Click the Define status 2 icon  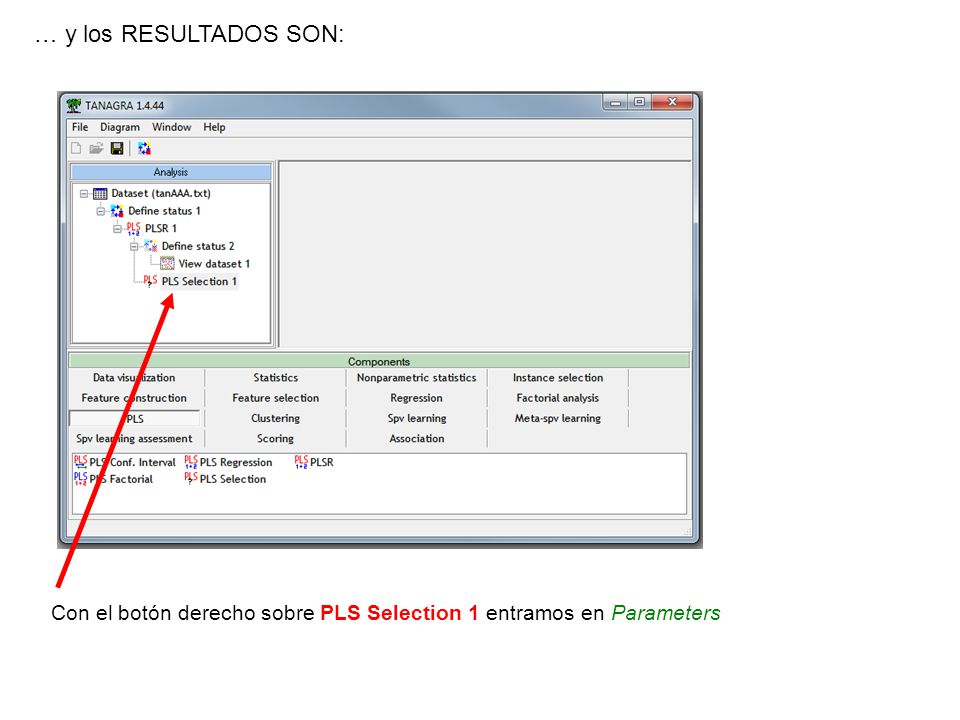(x=151, y=246)
